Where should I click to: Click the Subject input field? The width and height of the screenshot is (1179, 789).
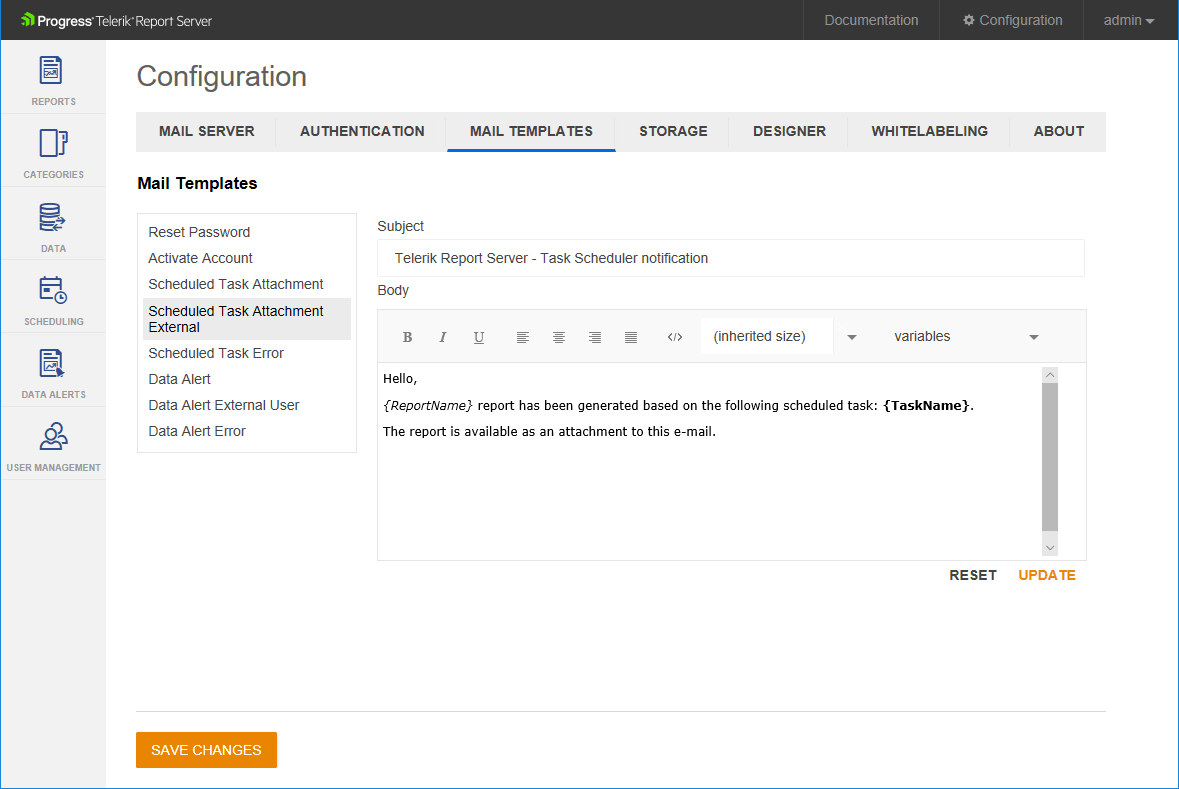pyautogui.click(x=730, y=258)
